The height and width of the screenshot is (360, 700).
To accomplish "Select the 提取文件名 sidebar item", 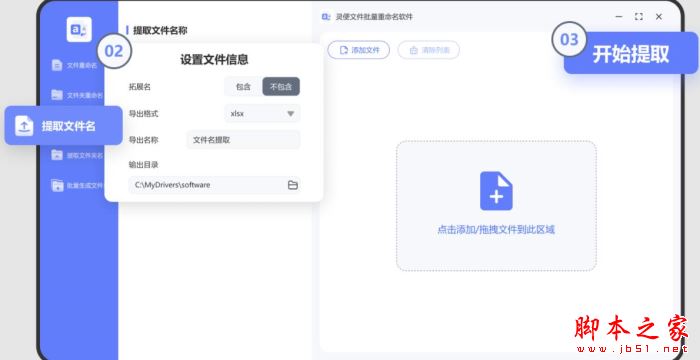I will (x=63, y=126).
